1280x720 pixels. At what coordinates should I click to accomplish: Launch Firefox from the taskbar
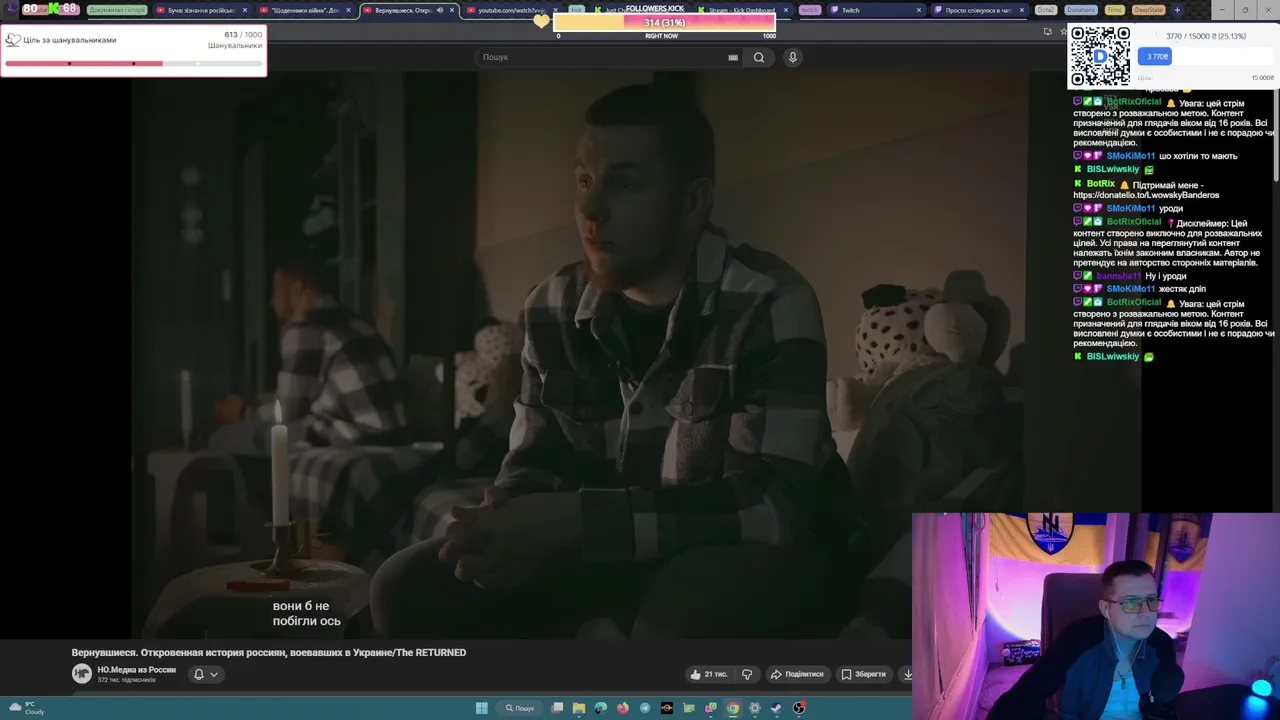tap(623, 708)
